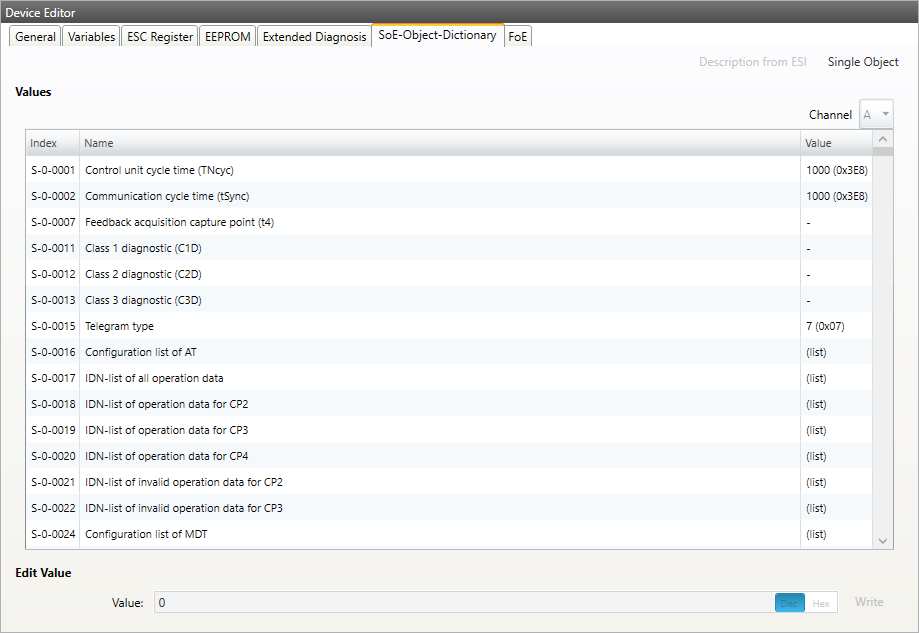Screen dimensions: 919x633
Task: Open the FoE tab
Action: click(x=518, y=37)
